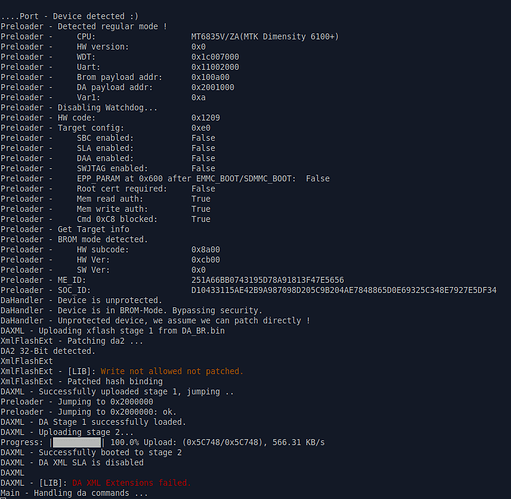The height and width of the screenshot is (499, 511).
Task: Click the 'Uploading xflash stage 1' line
Action: [x=113, y=331]
